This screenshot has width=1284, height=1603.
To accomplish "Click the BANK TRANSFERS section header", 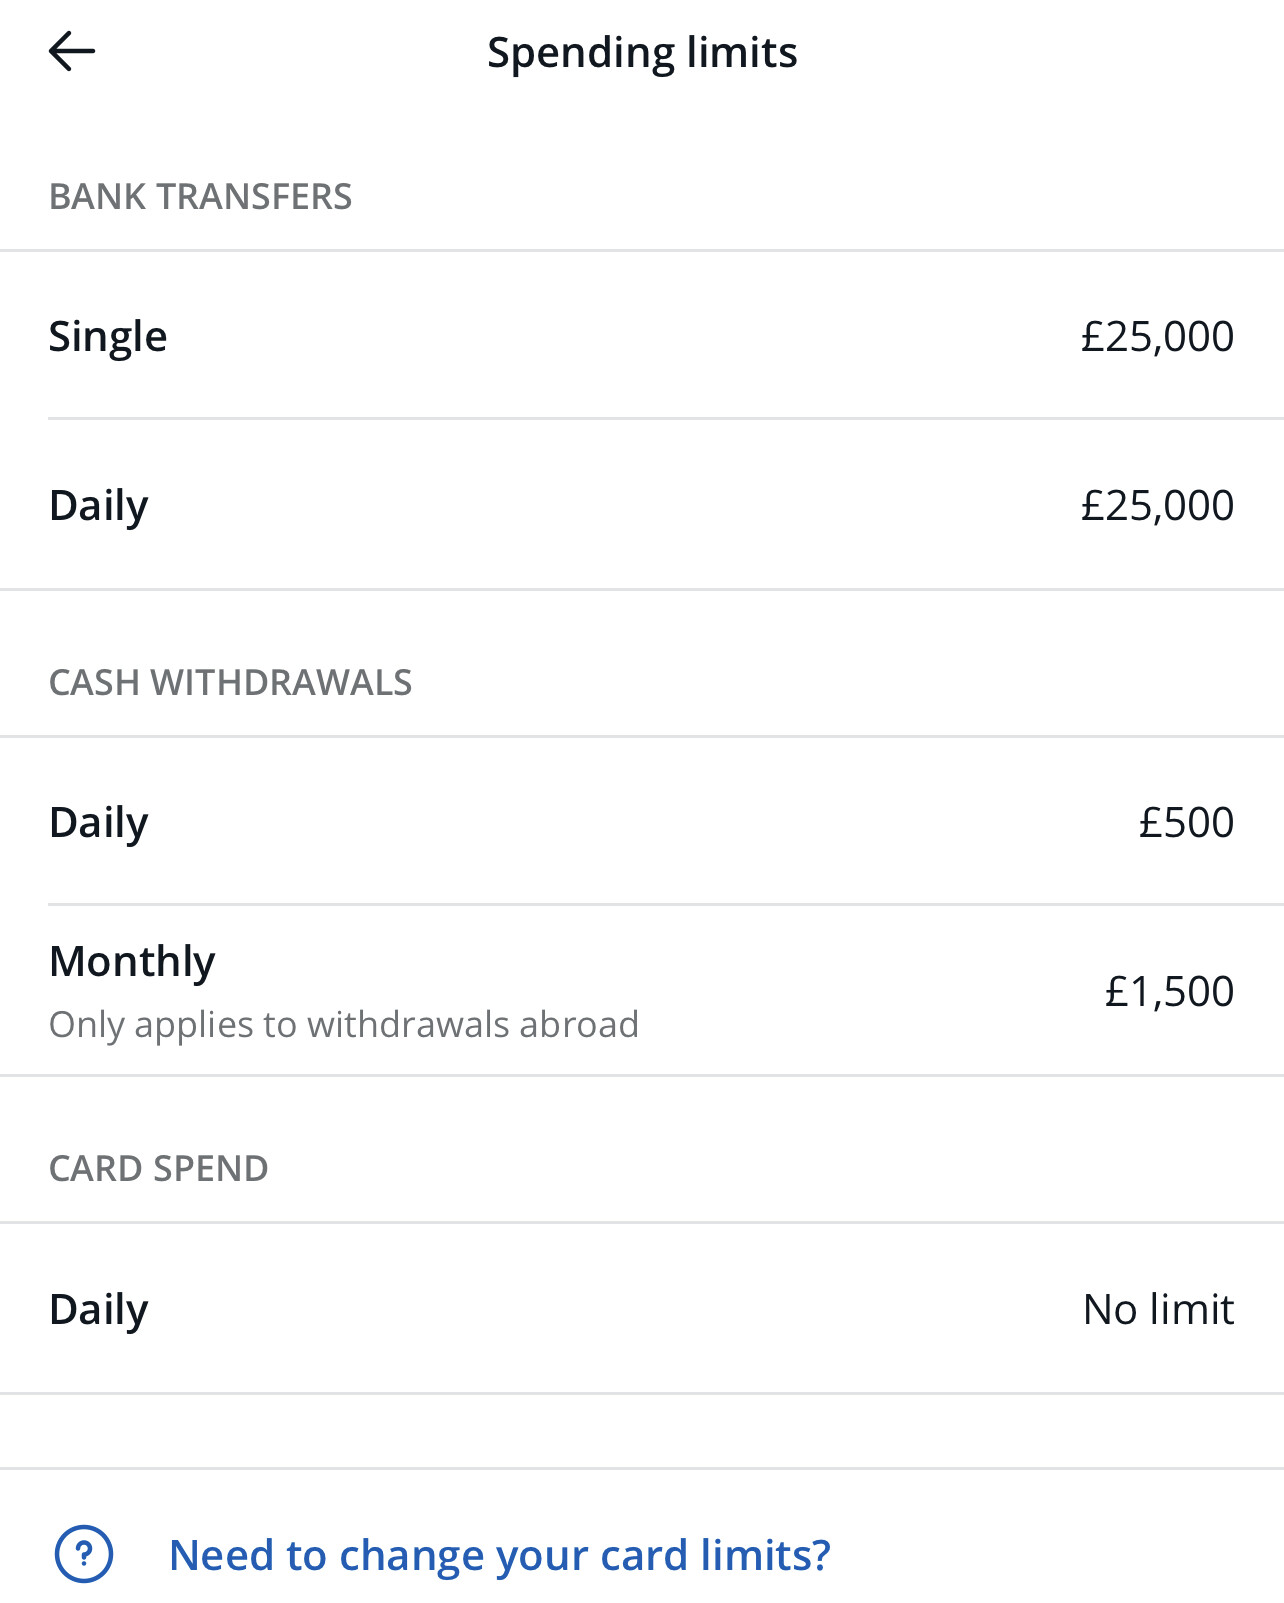I will click(200, 196).
